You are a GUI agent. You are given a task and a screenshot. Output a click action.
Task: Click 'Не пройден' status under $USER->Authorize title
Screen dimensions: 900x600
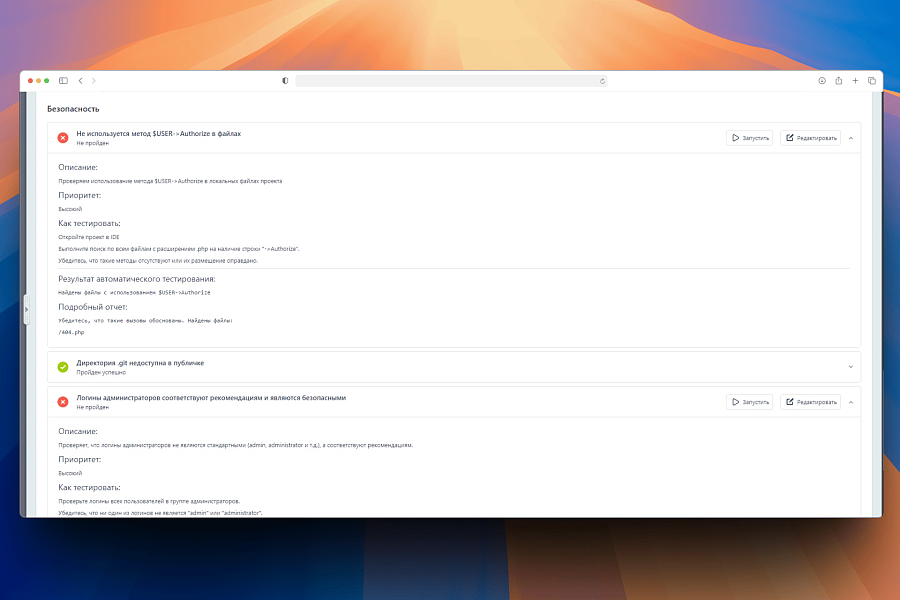coord(92,143)
